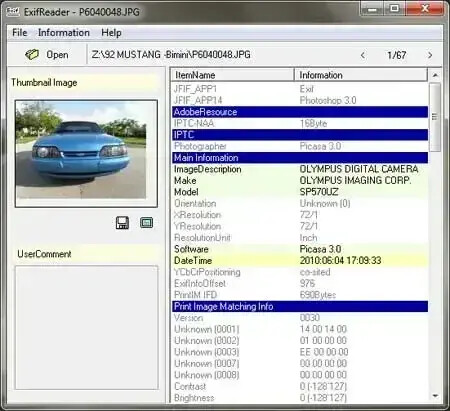The width and height of the screenshot is (450, 411).
Task: Select the IPTC section header row
Action: (300, 135)
